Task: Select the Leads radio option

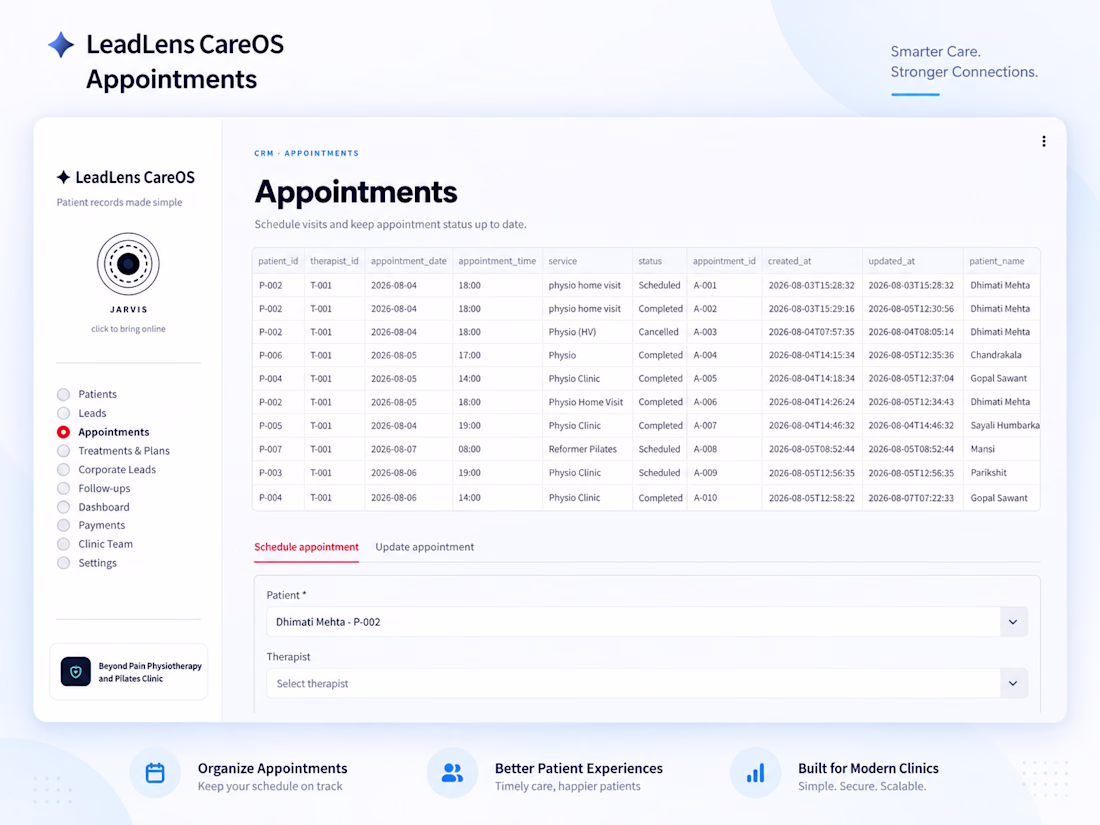Action: (x=63, y=413)
